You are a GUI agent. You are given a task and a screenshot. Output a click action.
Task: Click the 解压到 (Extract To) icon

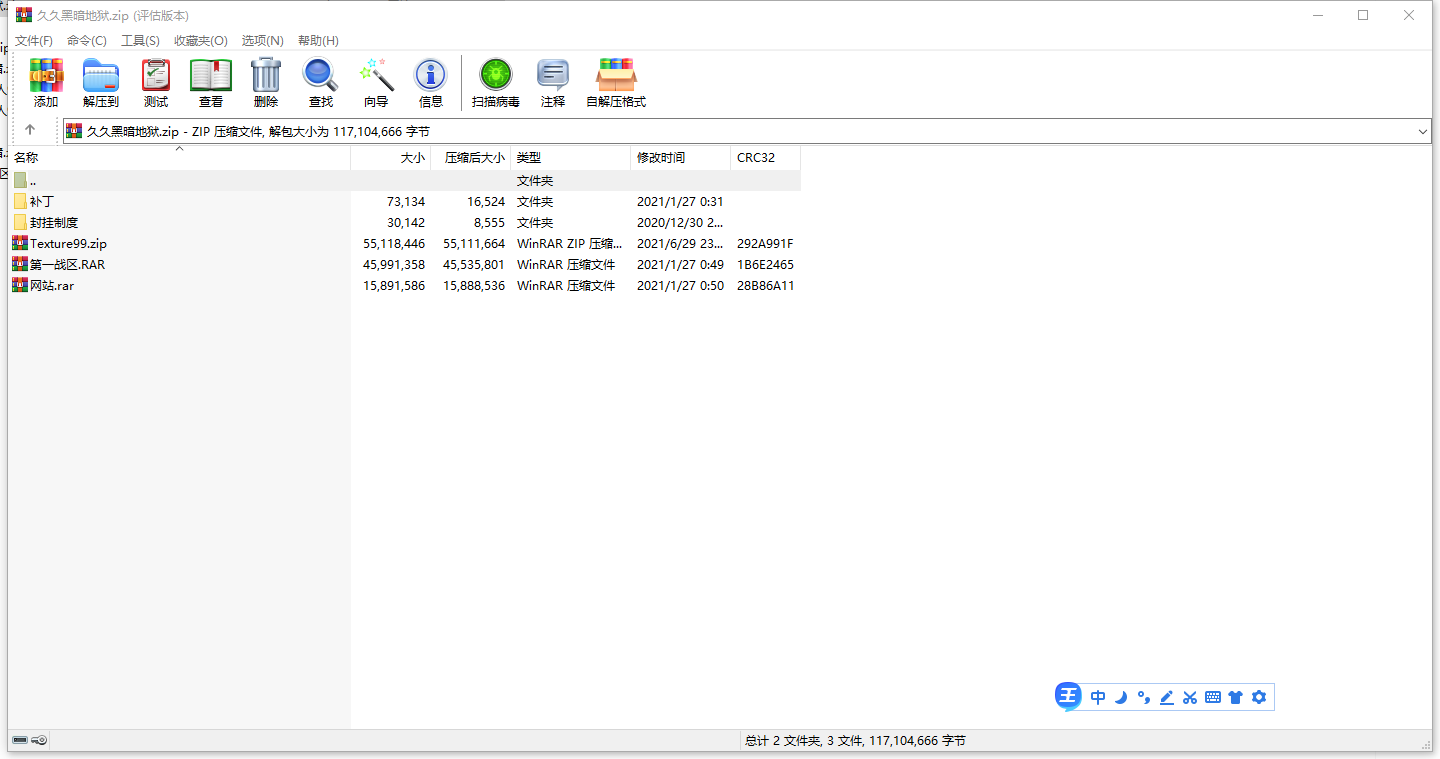pos(100,82)
